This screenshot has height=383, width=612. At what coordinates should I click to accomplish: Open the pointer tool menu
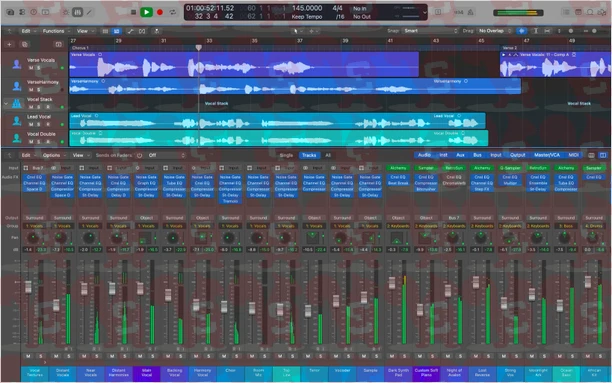297,31
